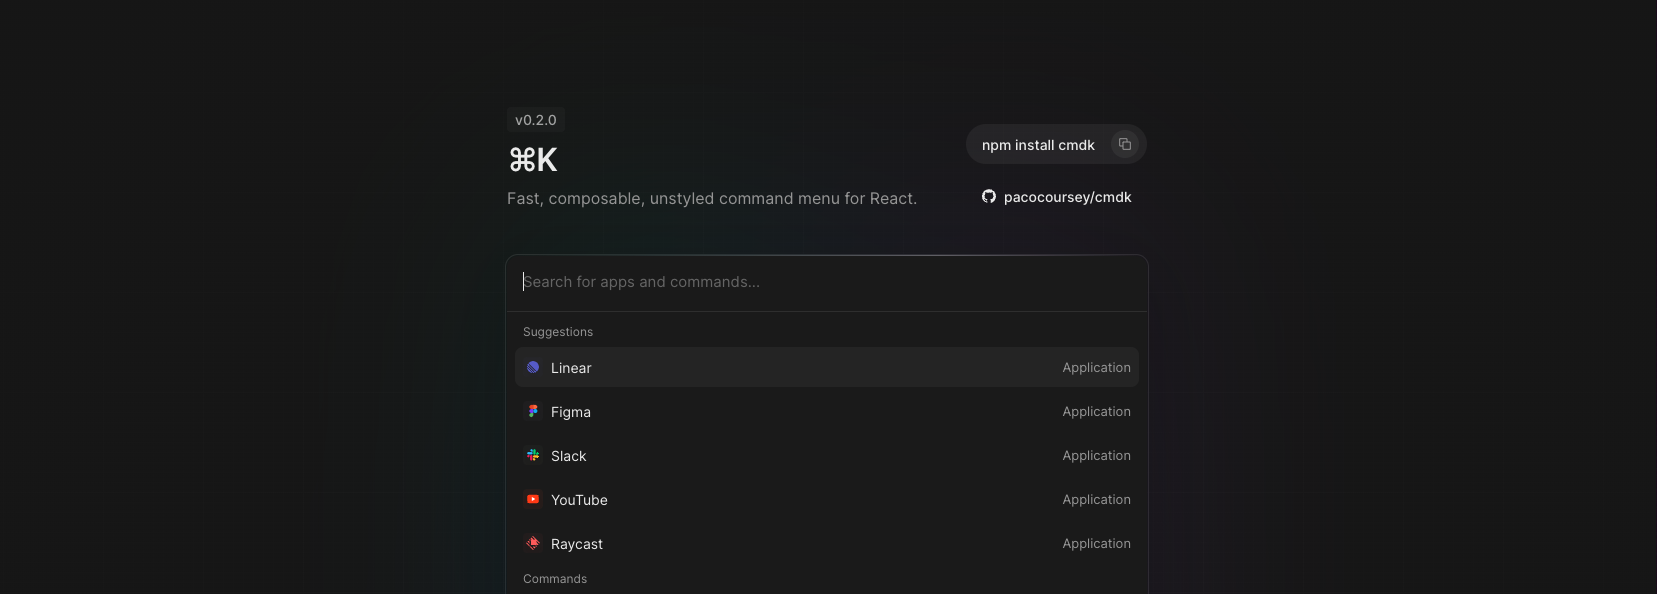The image size is (1657, 594).
Task: Click the Application label on the Slack row
Action: coord(1097,456)
